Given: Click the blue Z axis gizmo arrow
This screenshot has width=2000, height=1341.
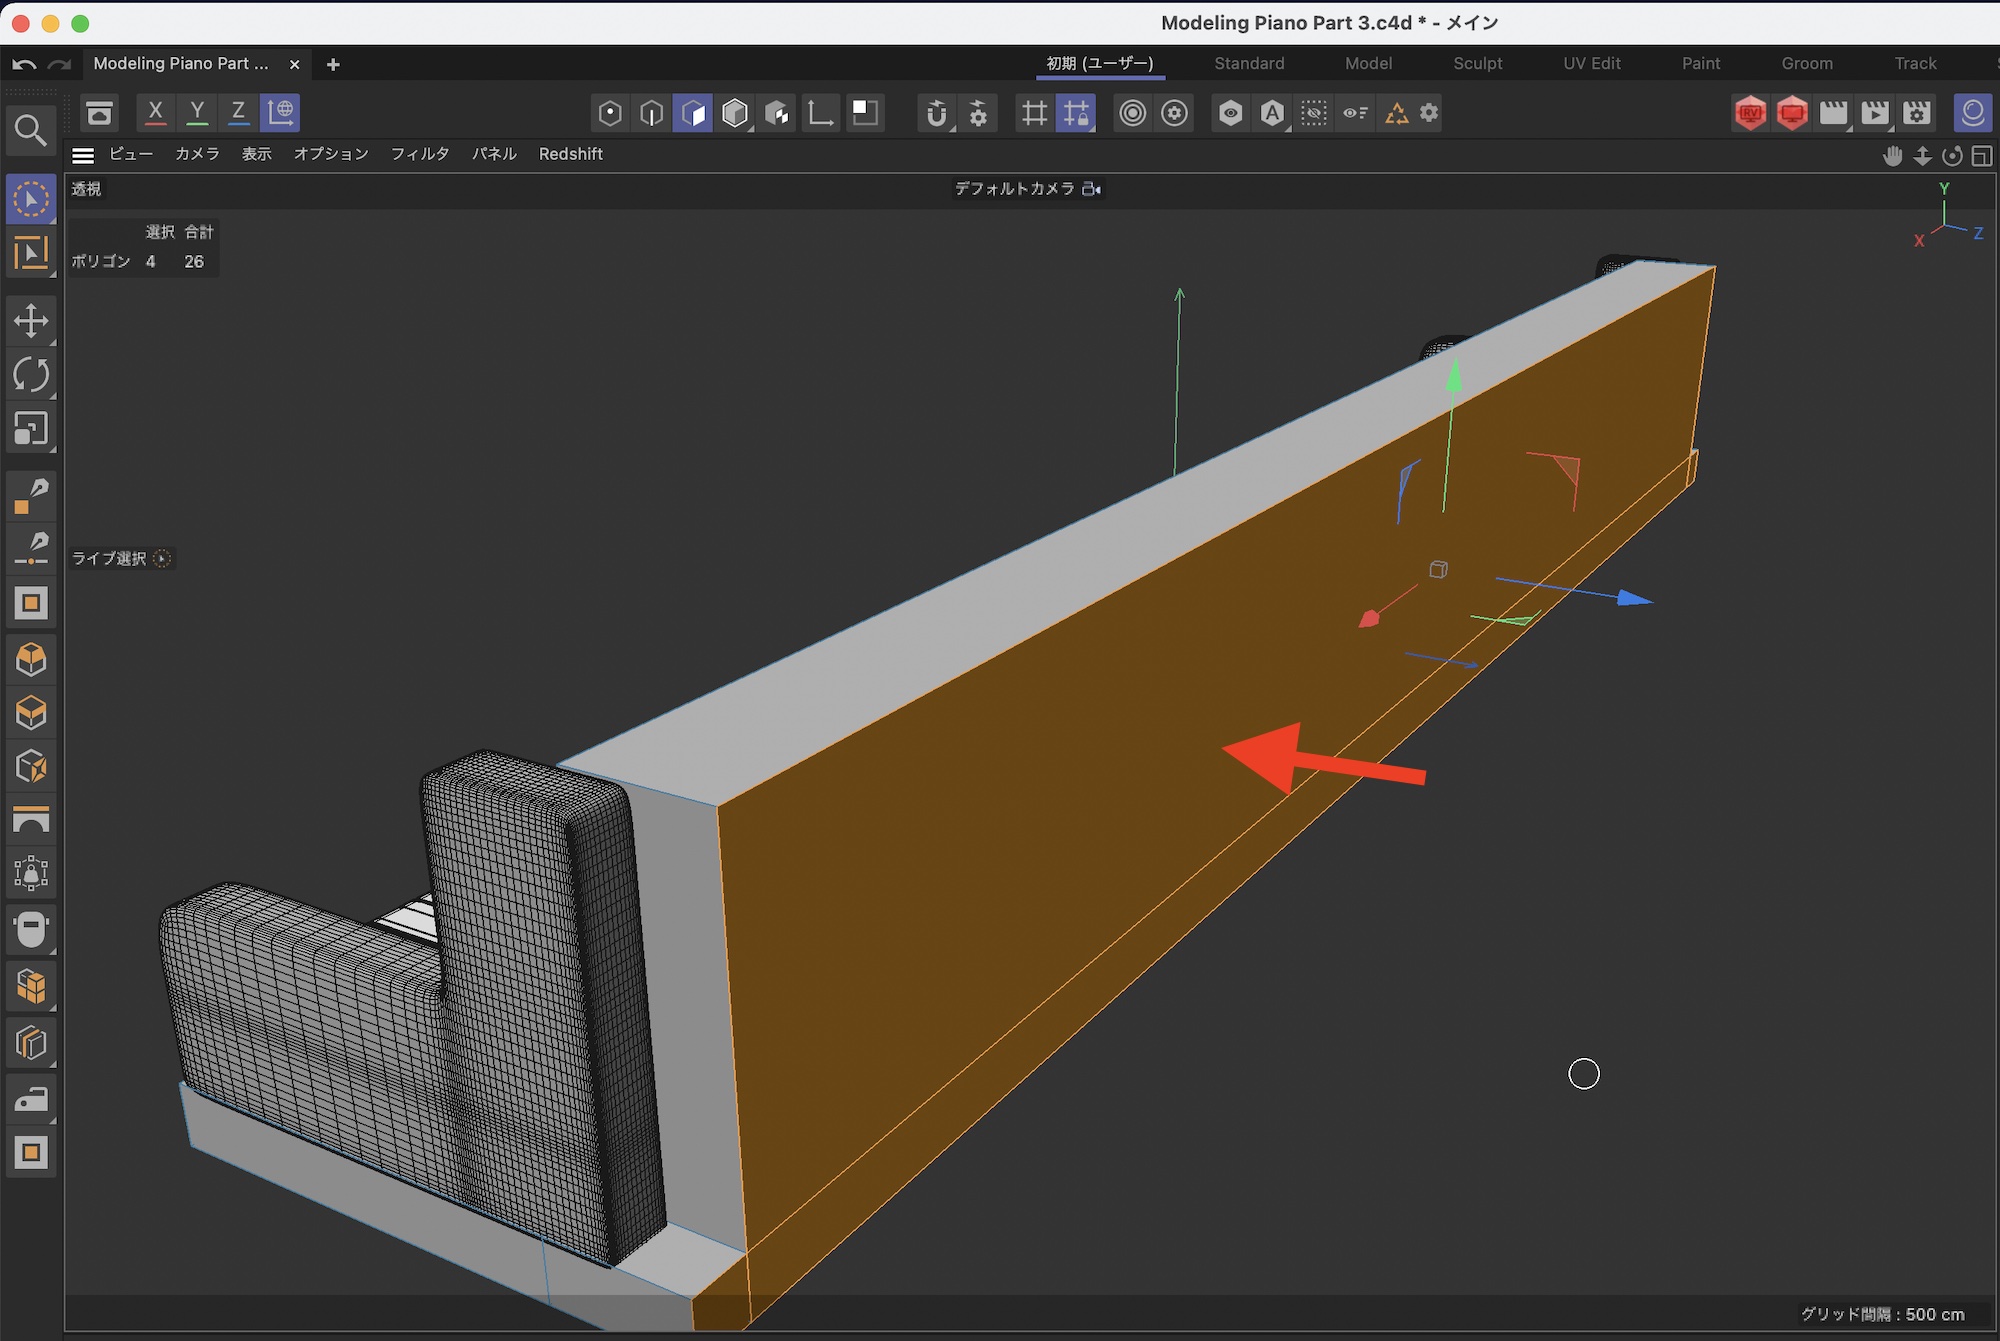Looking at the screenshot, I should click(1634, 598).
